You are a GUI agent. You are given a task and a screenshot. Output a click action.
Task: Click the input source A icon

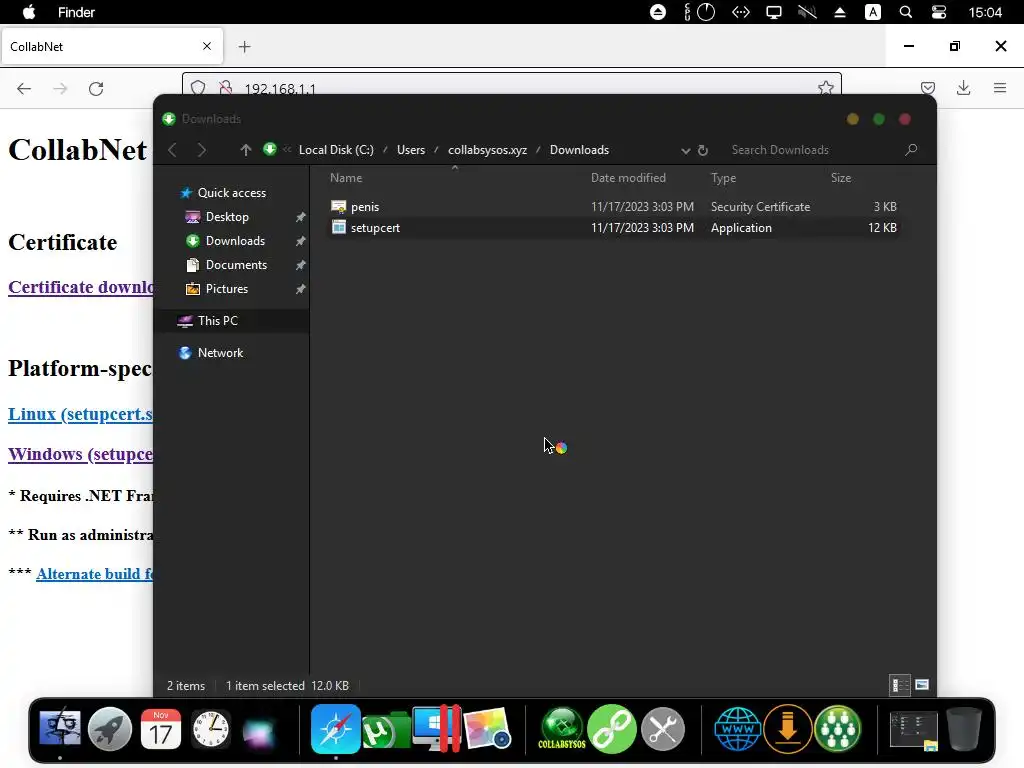click(x=872, y=12)
